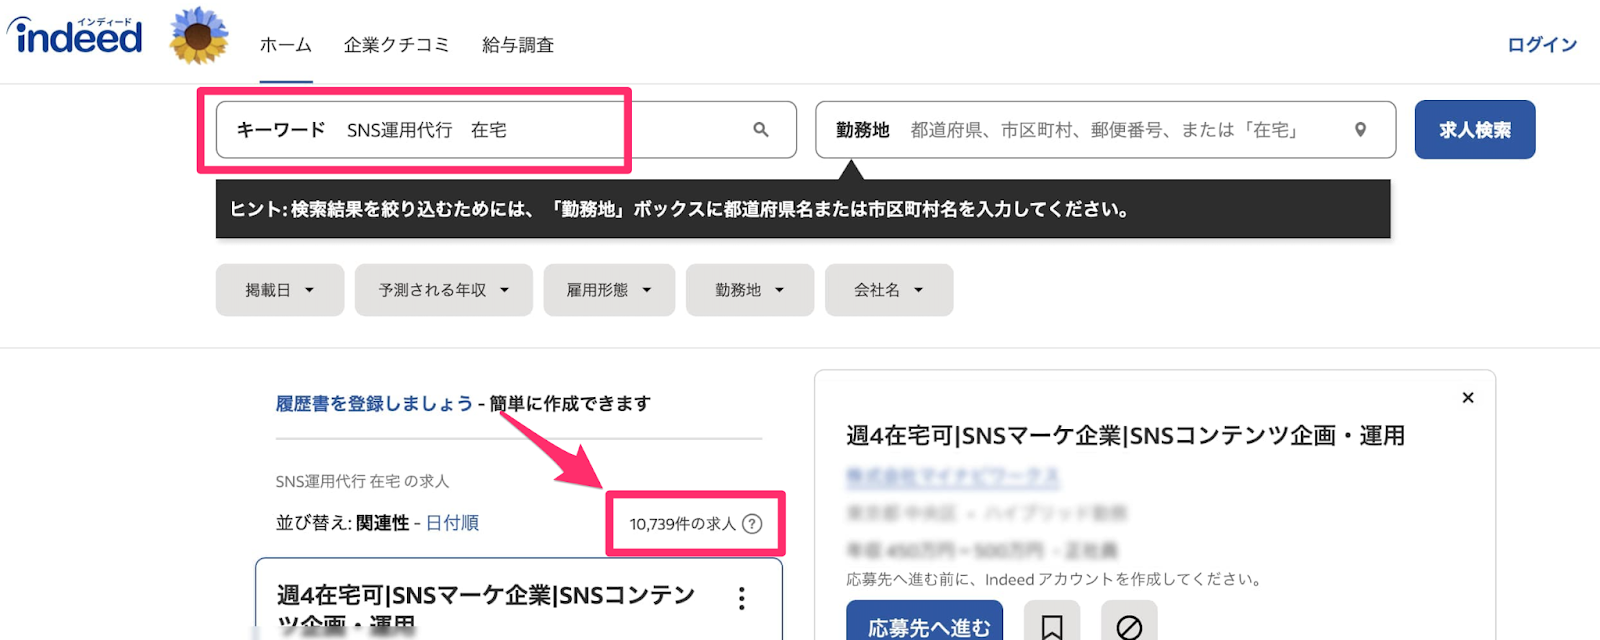Close the job detail panel
The height and width of the screenshot is (640, 1600).
click(1468, 398)
